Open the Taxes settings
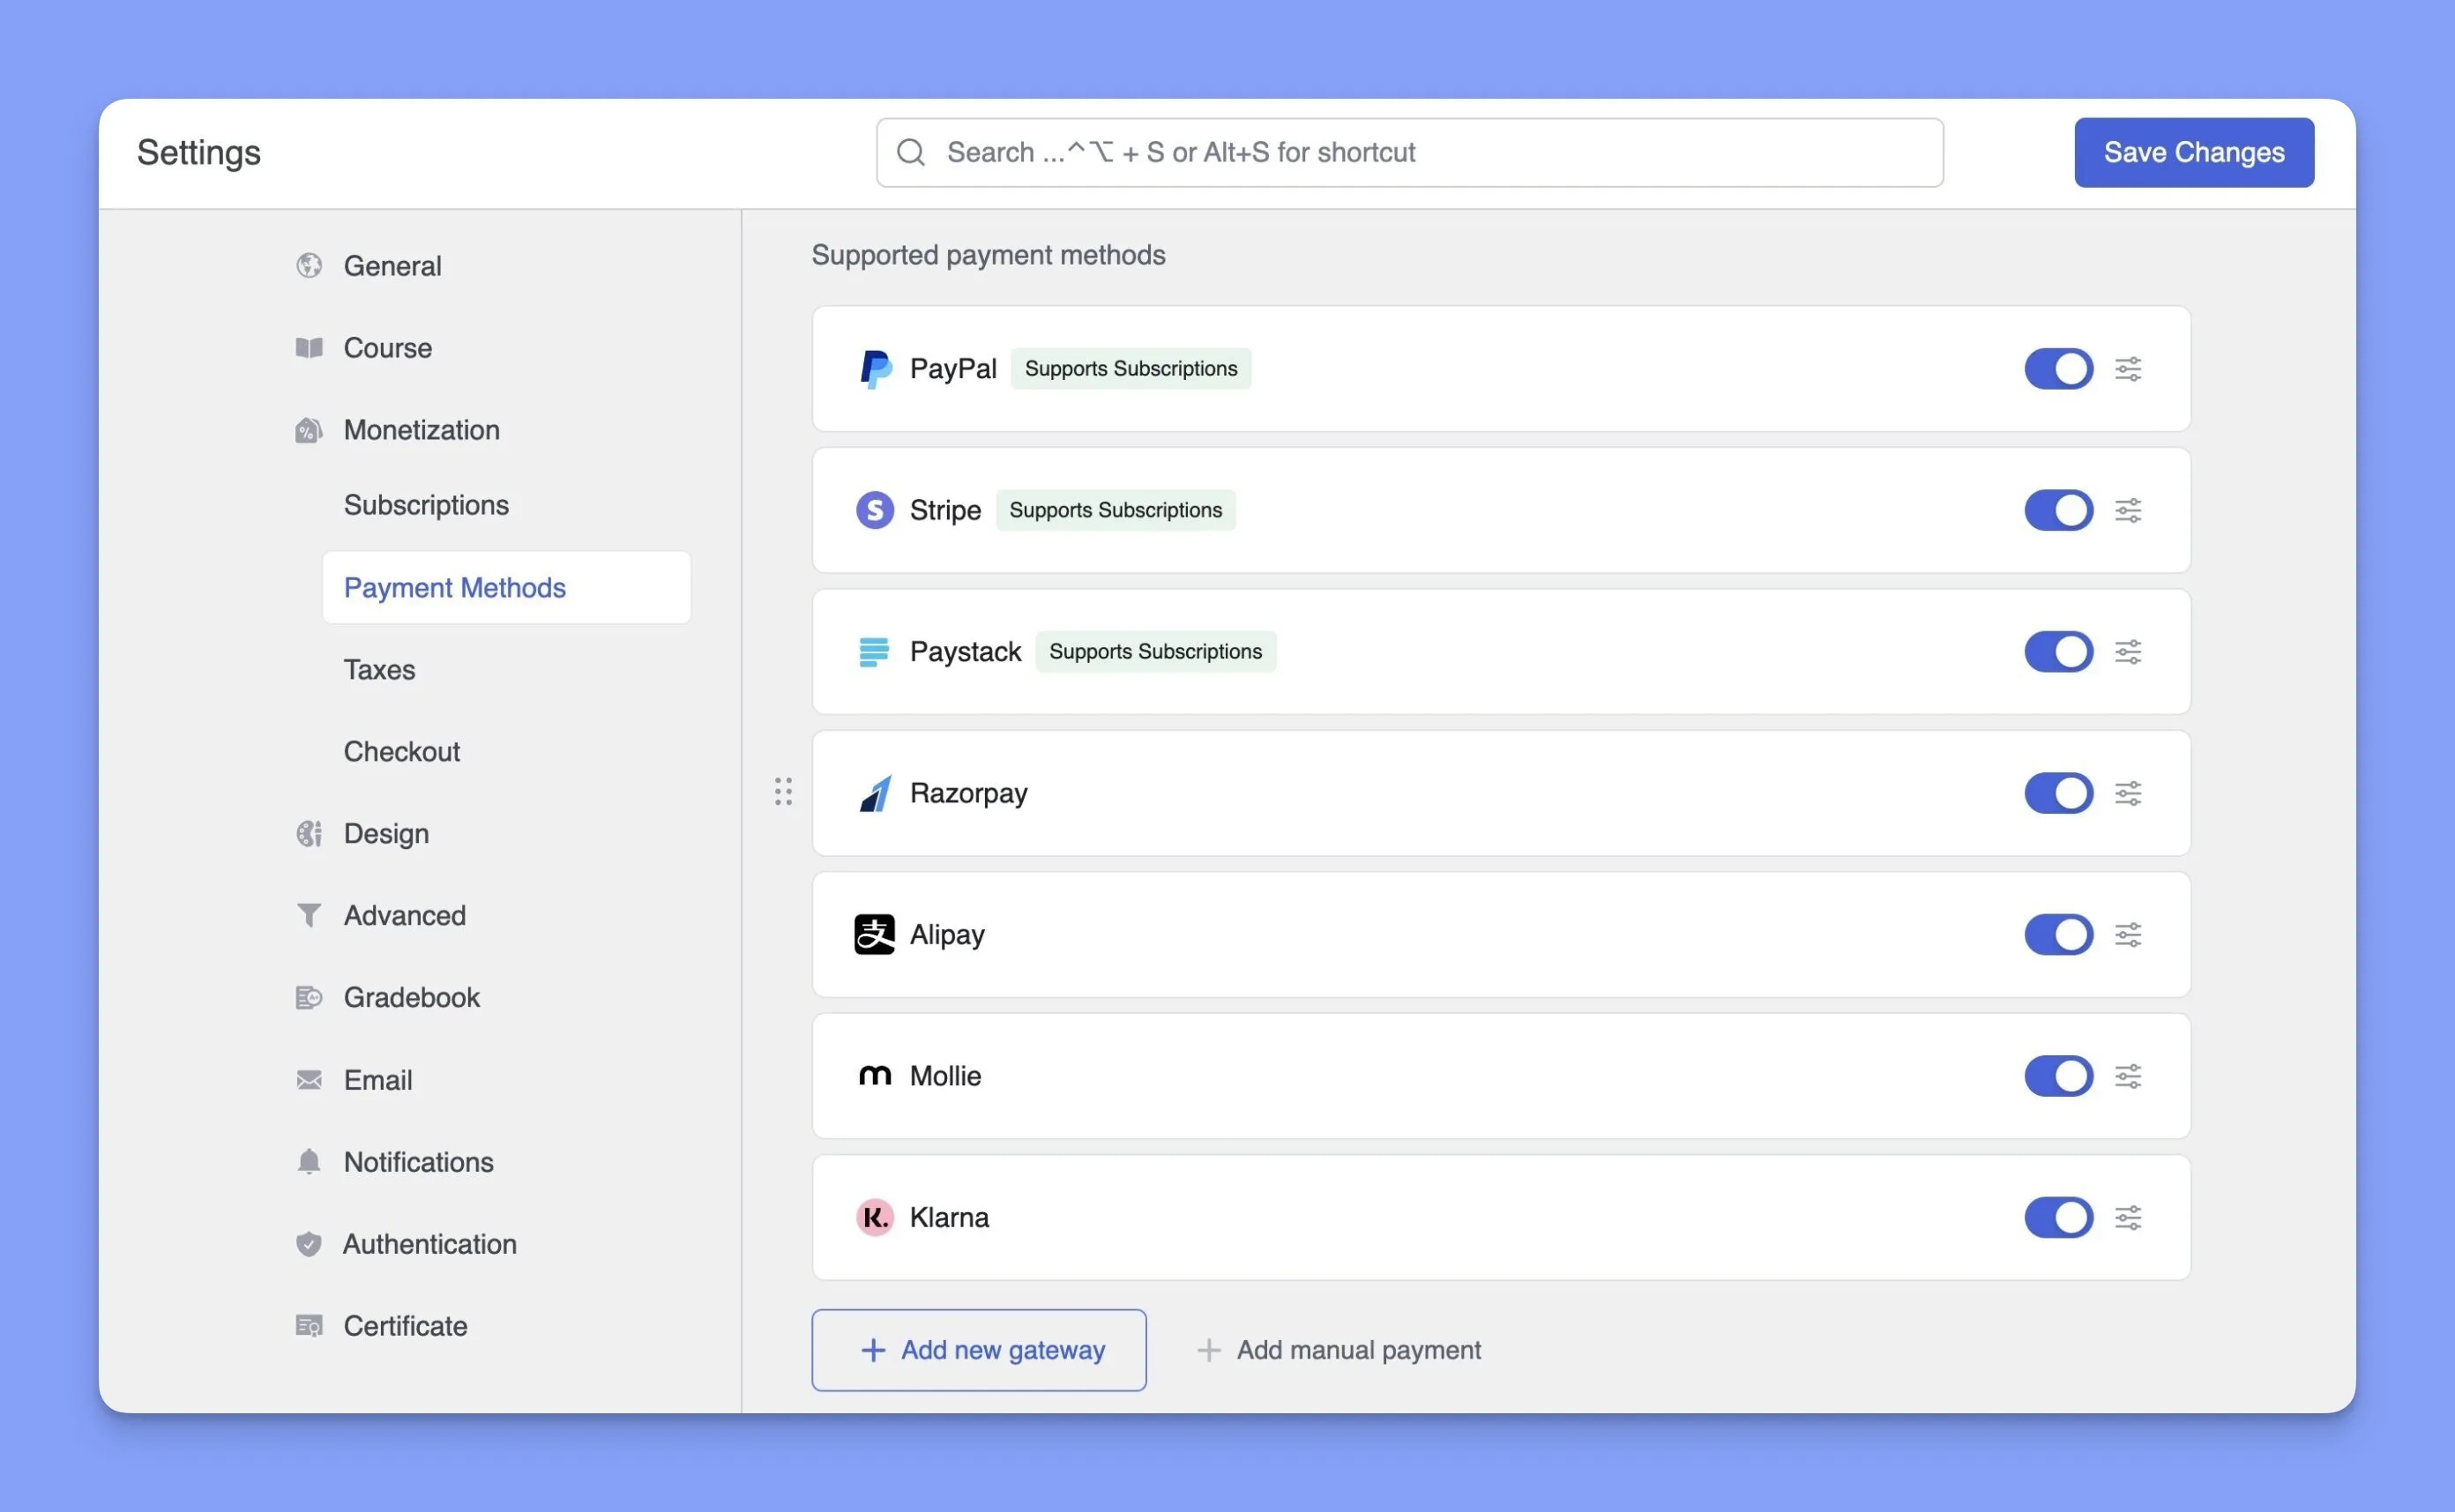2455x1512 pixels. 379,670
